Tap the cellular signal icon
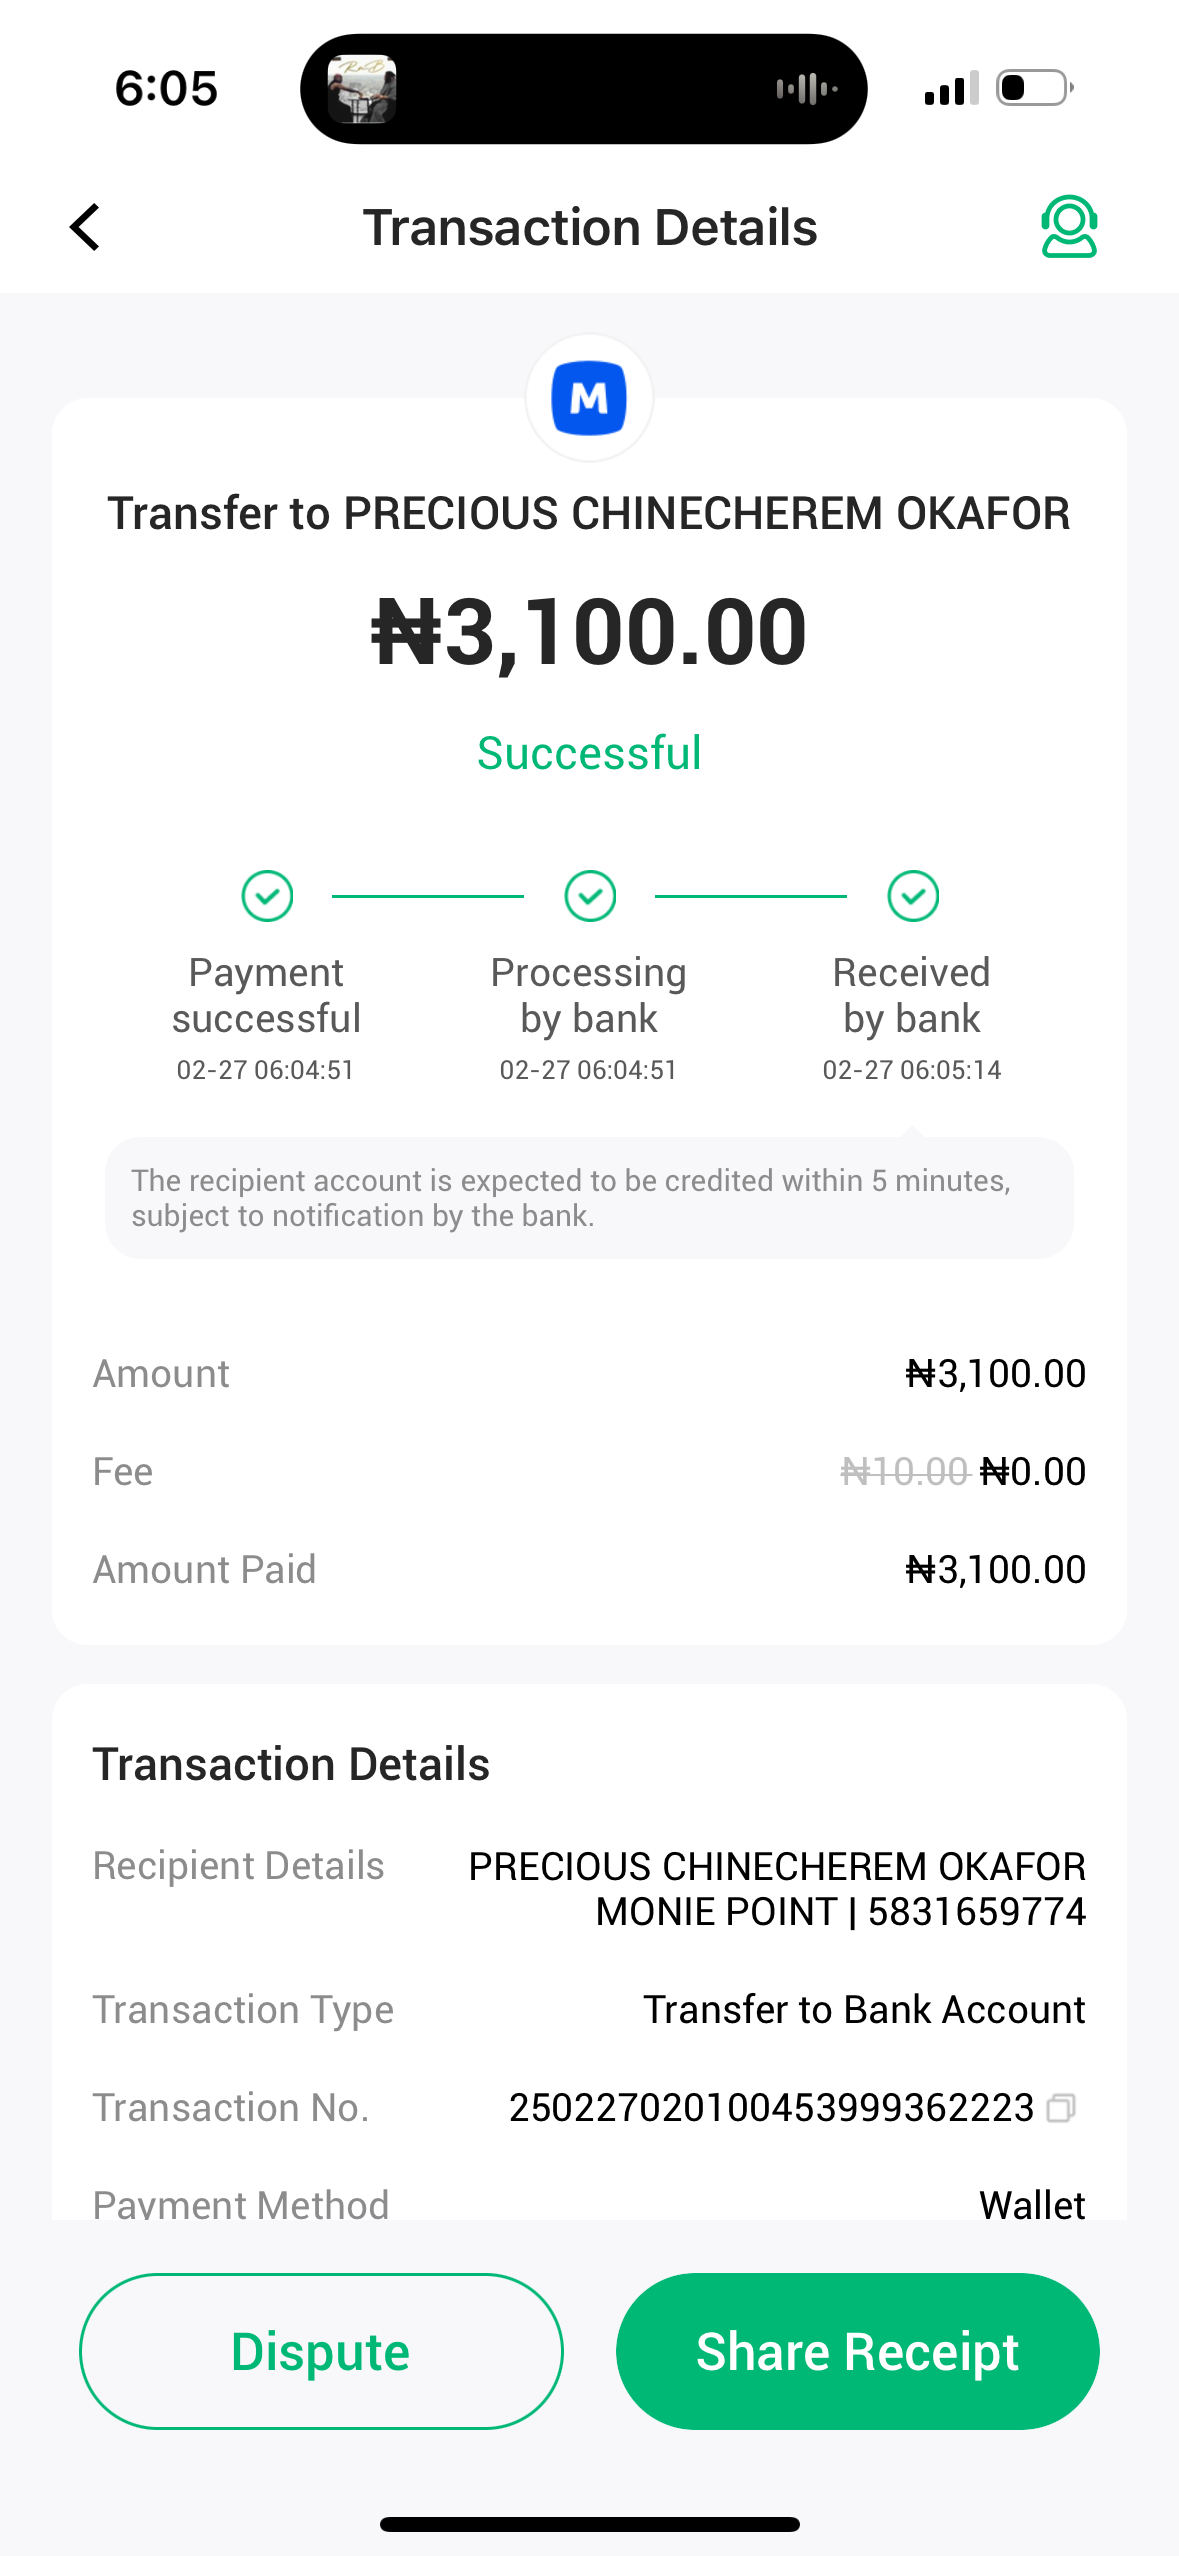The height and width of the screenshot is (2556, 1179). [x=951, y=89]
